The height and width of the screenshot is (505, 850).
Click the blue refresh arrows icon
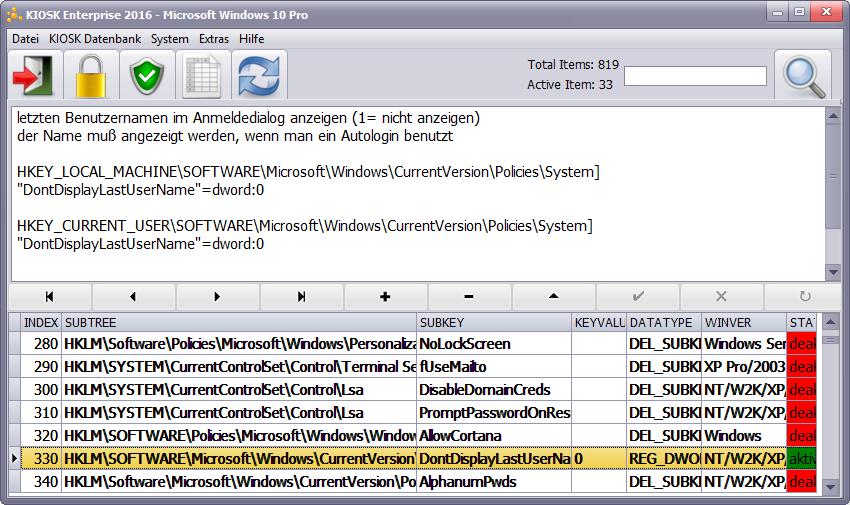[259, 75]
